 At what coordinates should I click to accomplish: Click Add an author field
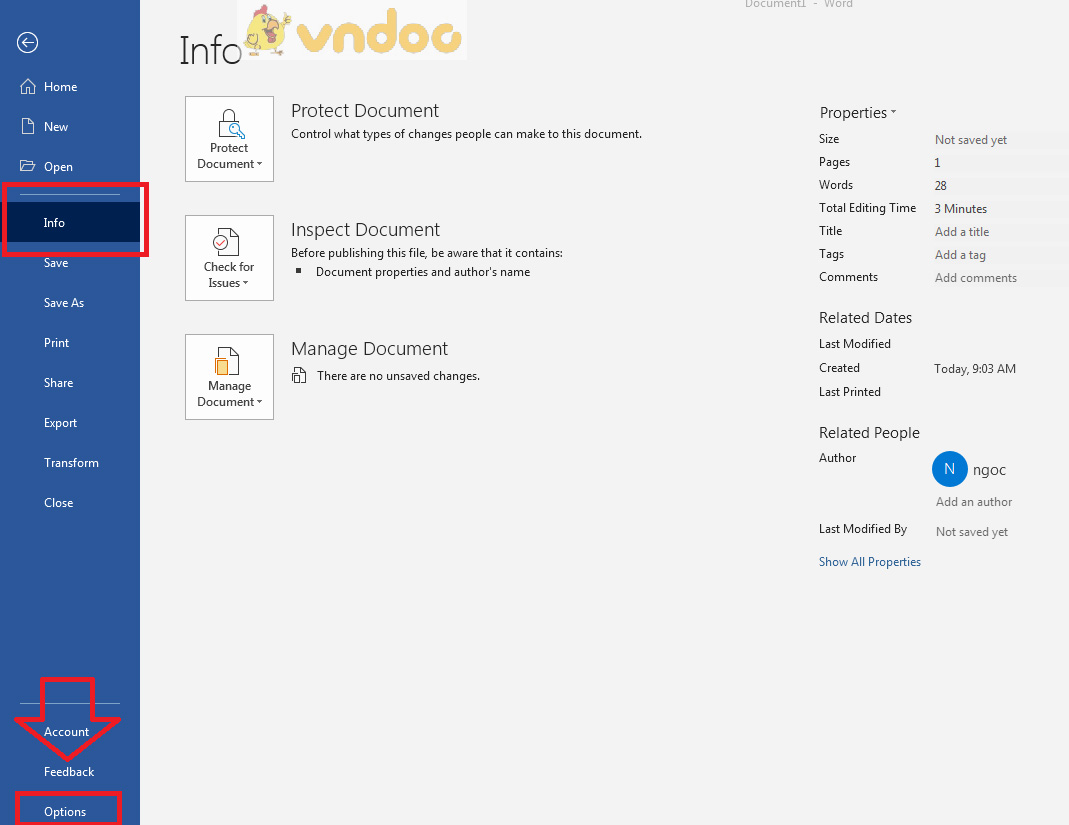click(973, 502)
